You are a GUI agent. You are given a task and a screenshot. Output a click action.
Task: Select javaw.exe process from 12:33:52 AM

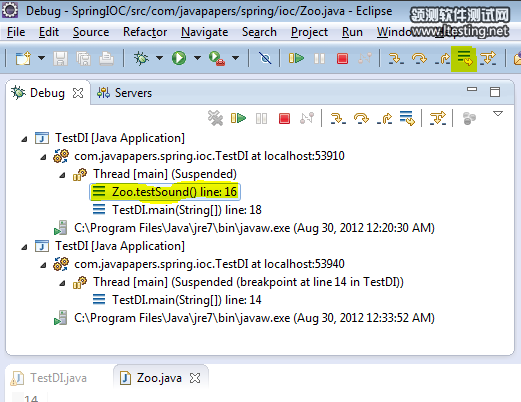click(244, 318)
